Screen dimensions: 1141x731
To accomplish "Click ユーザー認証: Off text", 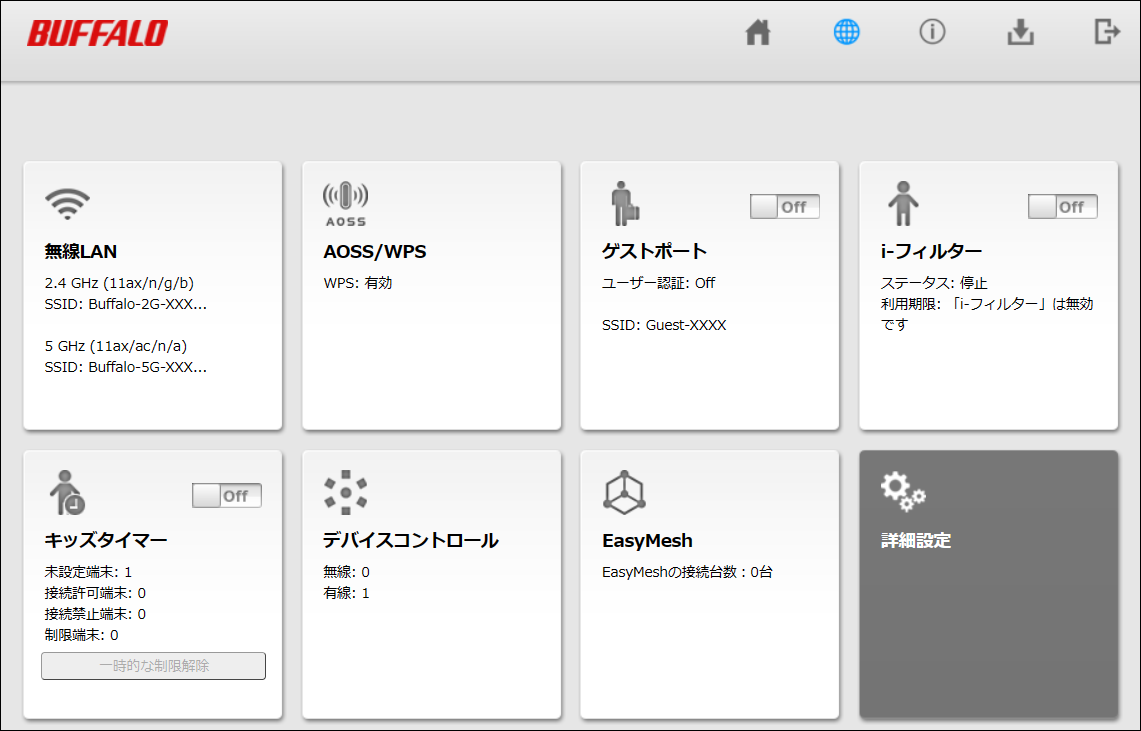I will click(659, 283).
